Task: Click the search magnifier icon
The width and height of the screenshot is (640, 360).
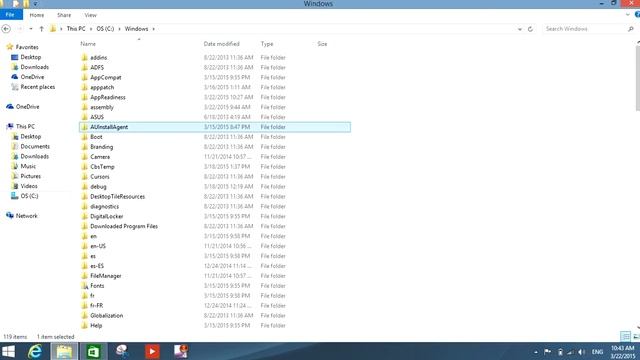Action: coord(631,29)
